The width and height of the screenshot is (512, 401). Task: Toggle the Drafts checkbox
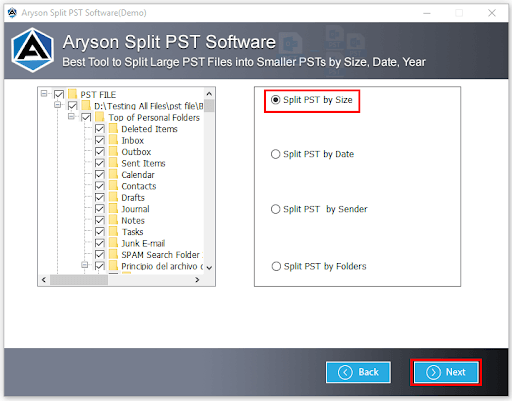tap(100, 197)
